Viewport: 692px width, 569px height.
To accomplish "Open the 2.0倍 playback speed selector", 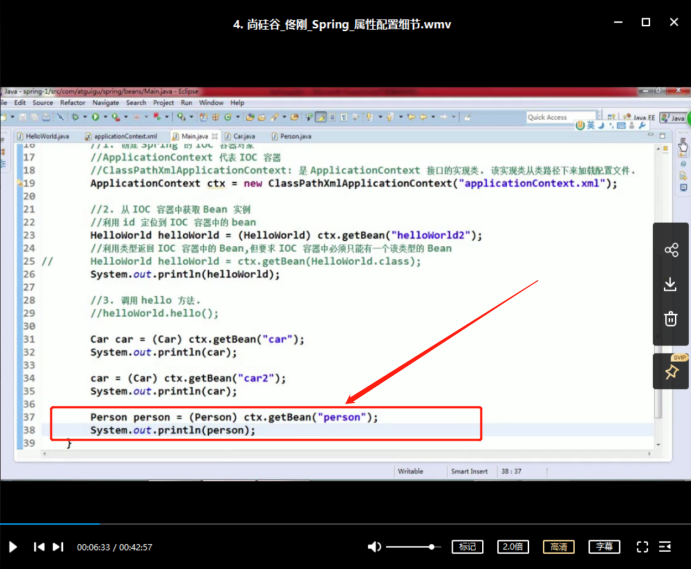I will pos(513,547).
